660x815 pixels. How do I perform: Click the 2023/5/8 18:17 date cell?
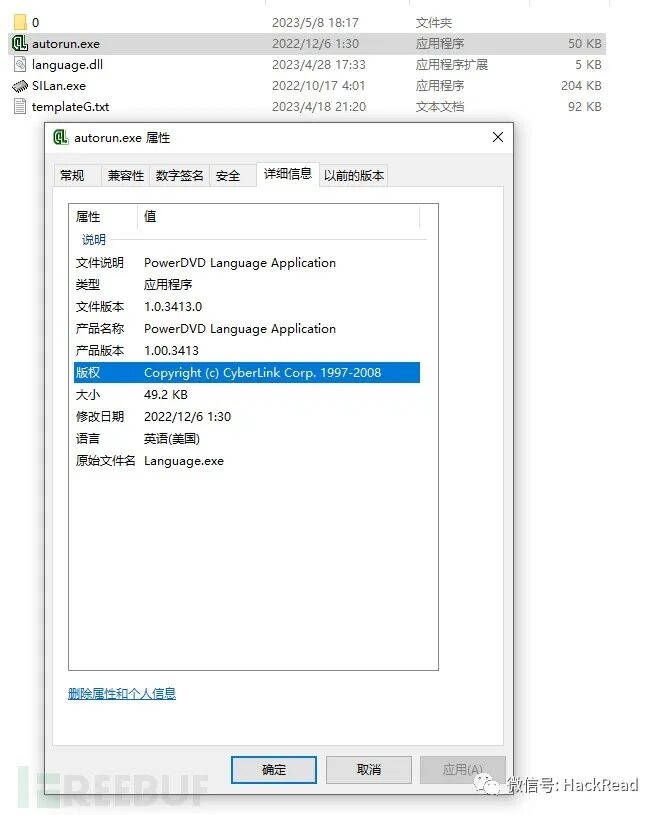click(315, 23)
